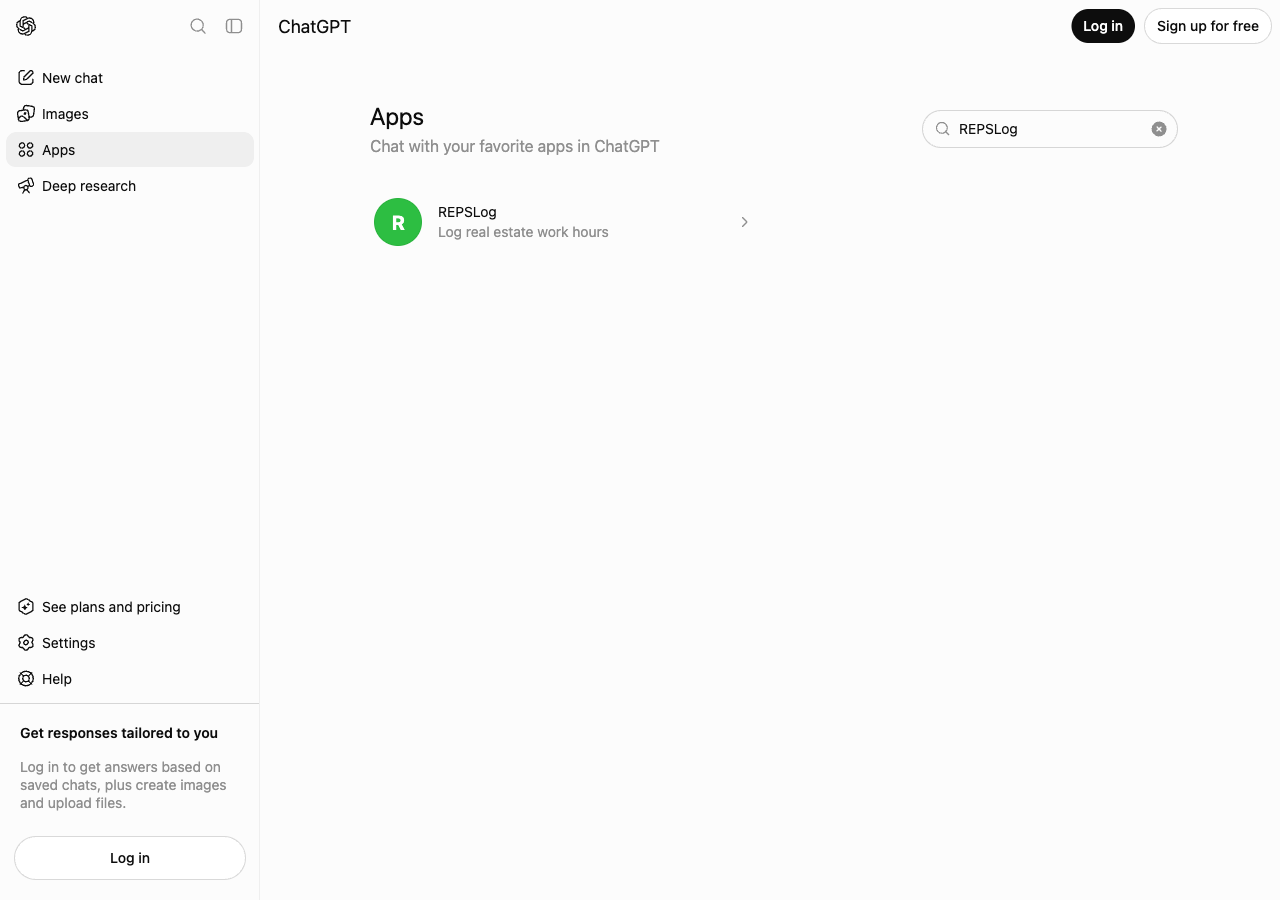1280x900 pixels.
Task: Select Apps in the sidebar
Action: pos(130,149)
